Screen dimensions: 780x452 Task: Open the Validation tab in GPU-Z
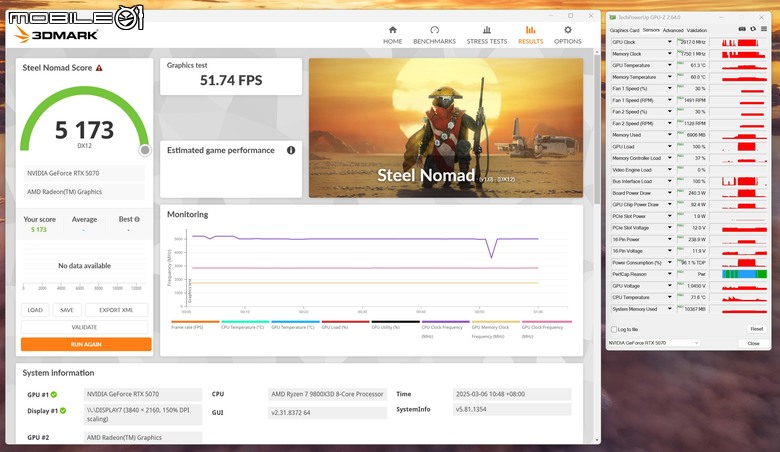(696, 30)
